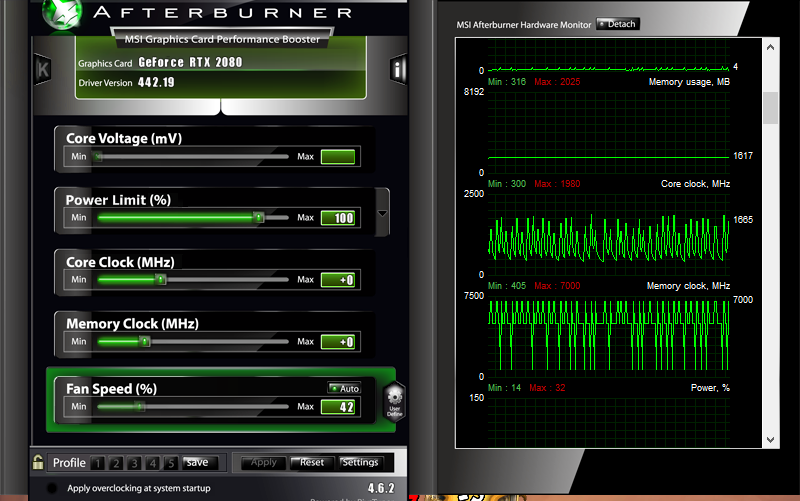800x501 pixels.
Task: Click the hardware monitor scrollbar thumb
Action: (x=770, y=108)
